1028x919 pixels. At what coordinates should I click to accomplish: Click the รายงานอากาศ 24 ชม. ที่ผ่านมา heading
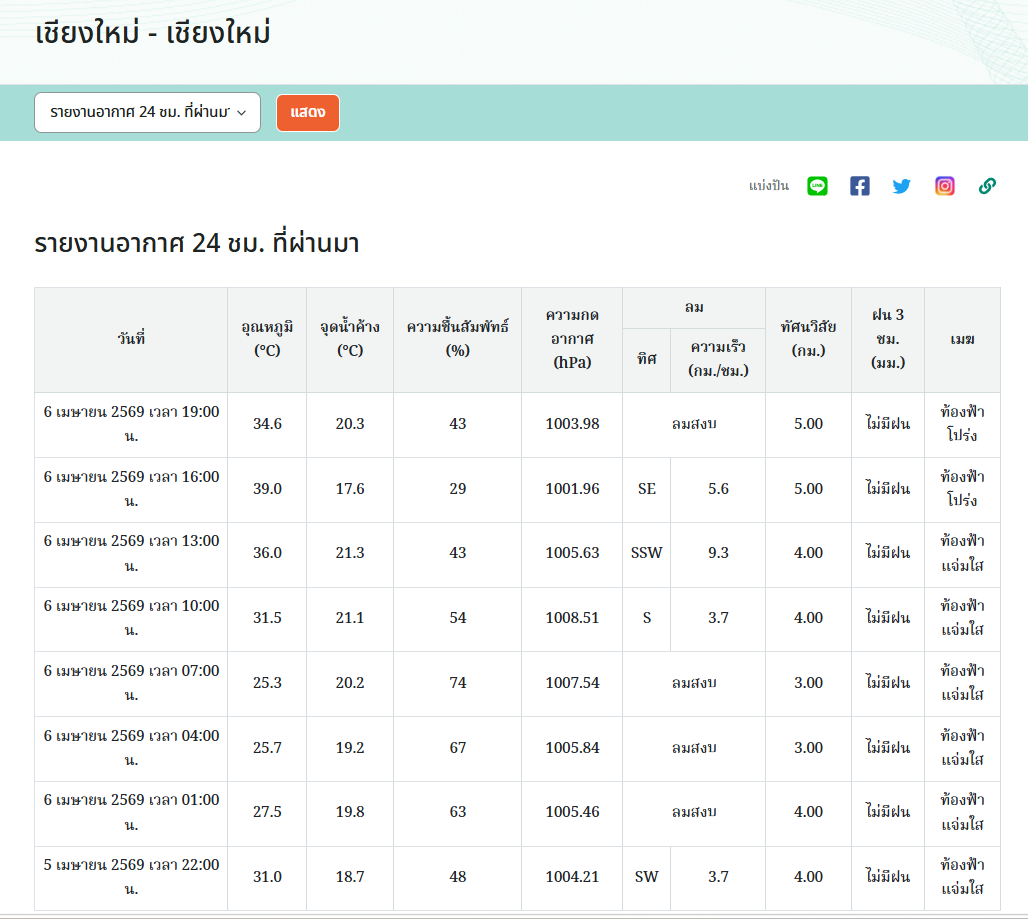[197, 243]
